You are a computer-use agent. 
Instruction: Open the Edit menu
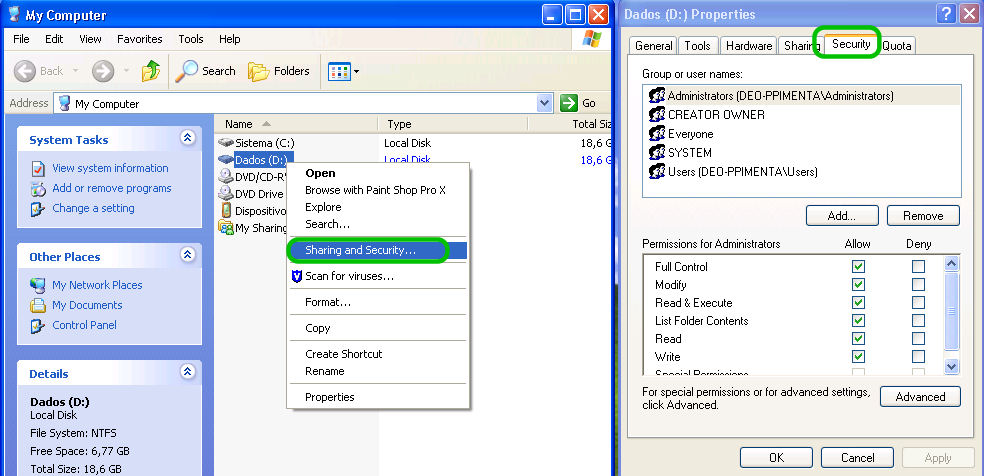tap(54, 39)
